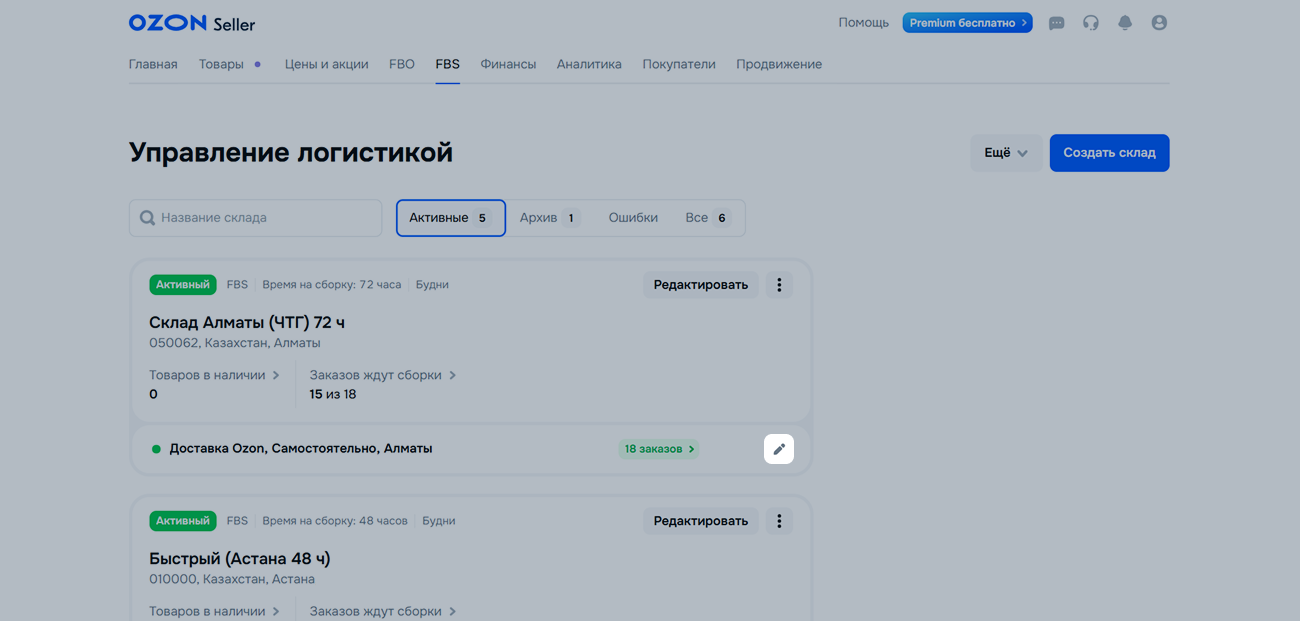The width and height of the screenshot is (1300, 621).
Task: Open the 18 заказов badge link
Action: [x=658, y=449]
